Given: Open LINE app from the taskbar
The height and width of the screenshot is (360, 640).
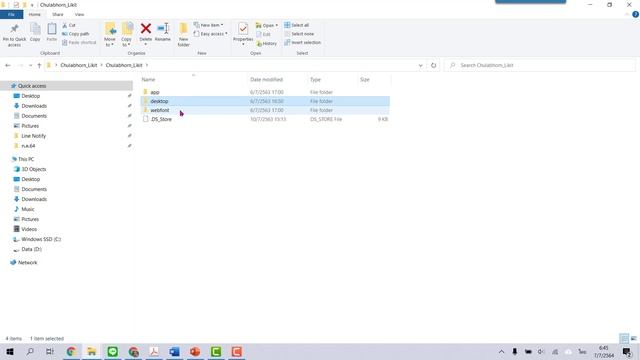Looking at the screenshot, I should click(113, 351).
